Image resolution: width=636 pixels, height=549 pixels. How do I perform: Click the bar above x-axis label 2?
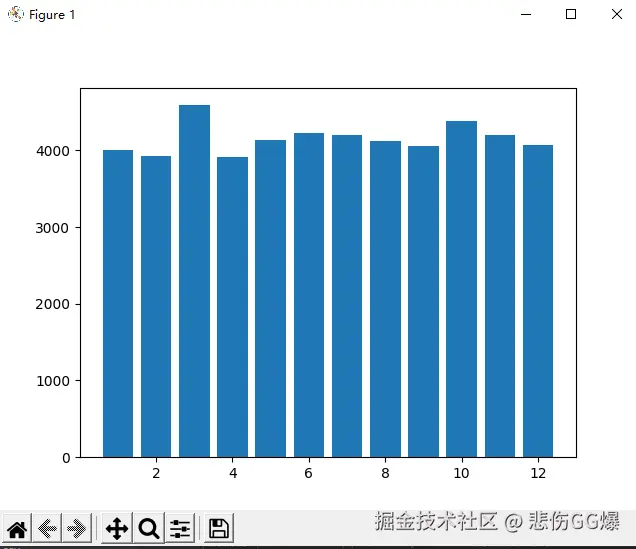tap(156, 307)
